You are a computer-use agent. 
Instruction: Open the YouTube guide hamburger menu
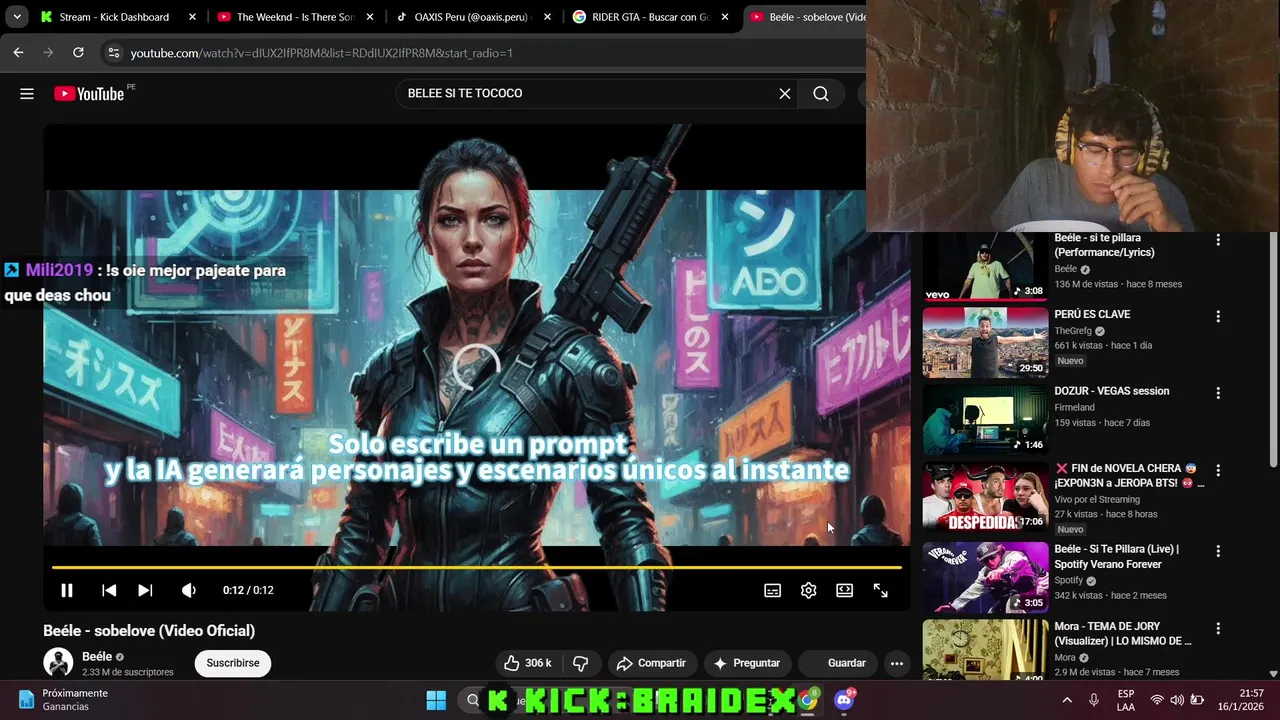tap(27, 94)
